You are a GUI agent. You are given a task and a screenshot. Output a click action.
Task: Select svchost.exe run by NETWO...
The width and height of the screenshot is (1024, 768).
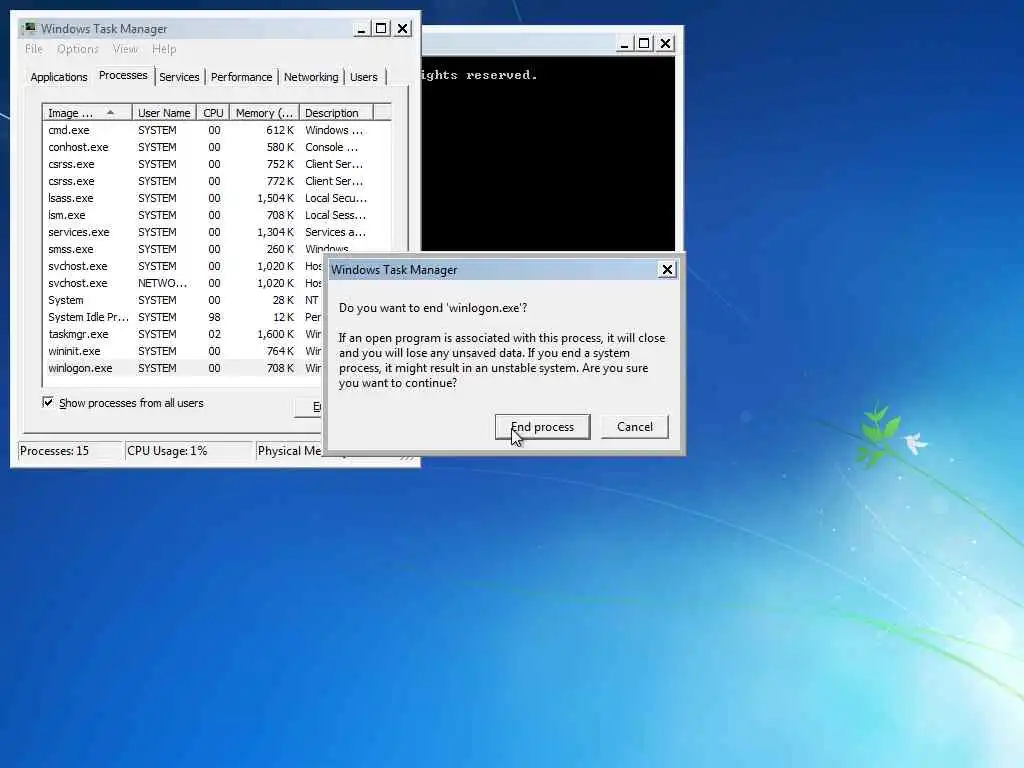(x=183, y=283)
